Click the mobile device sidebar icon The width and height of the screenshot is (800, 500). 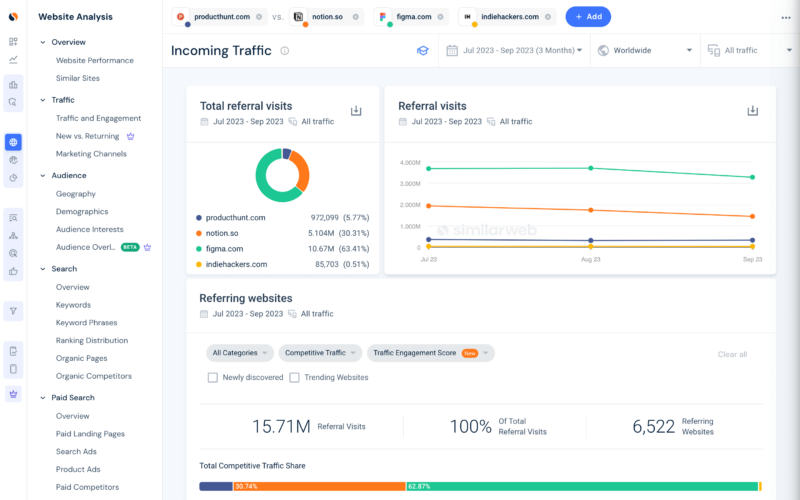tap(13, 369)
